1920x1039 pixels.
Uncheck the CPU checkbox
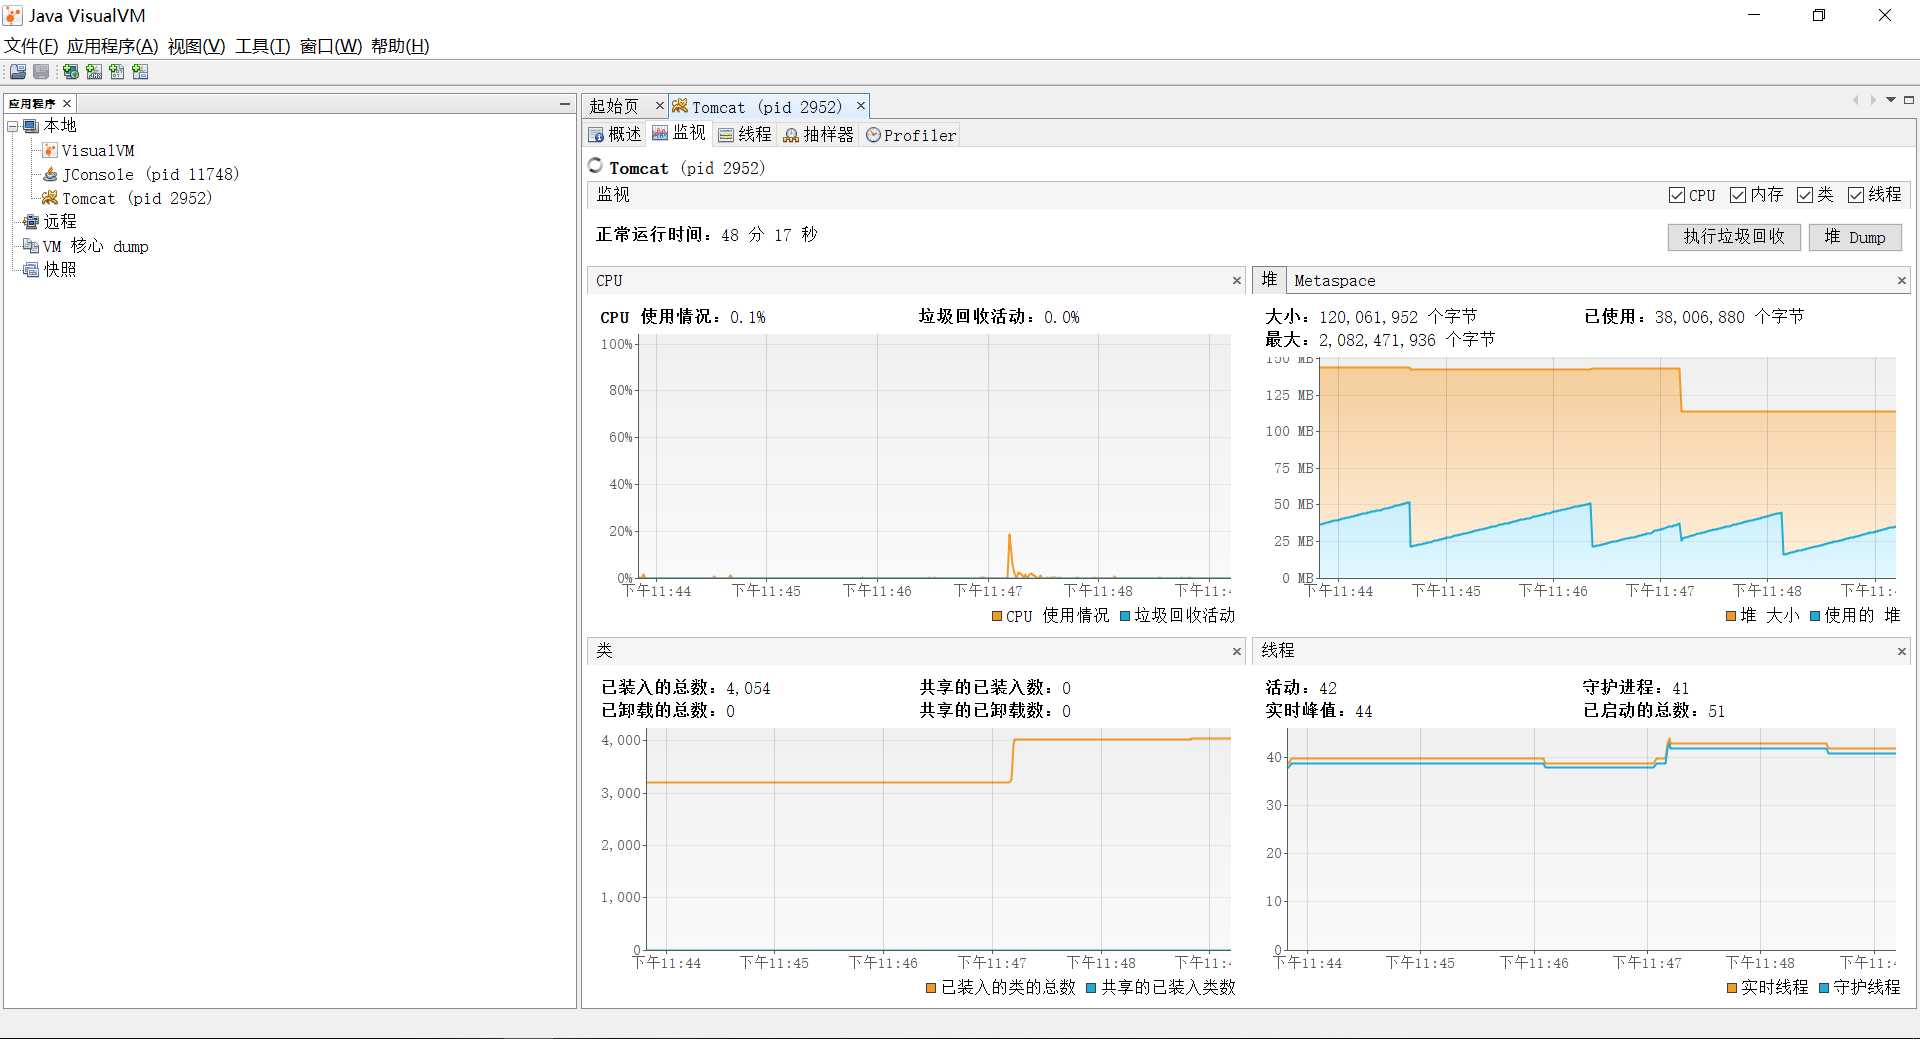pyautogui.click(x=1677, y=195)
